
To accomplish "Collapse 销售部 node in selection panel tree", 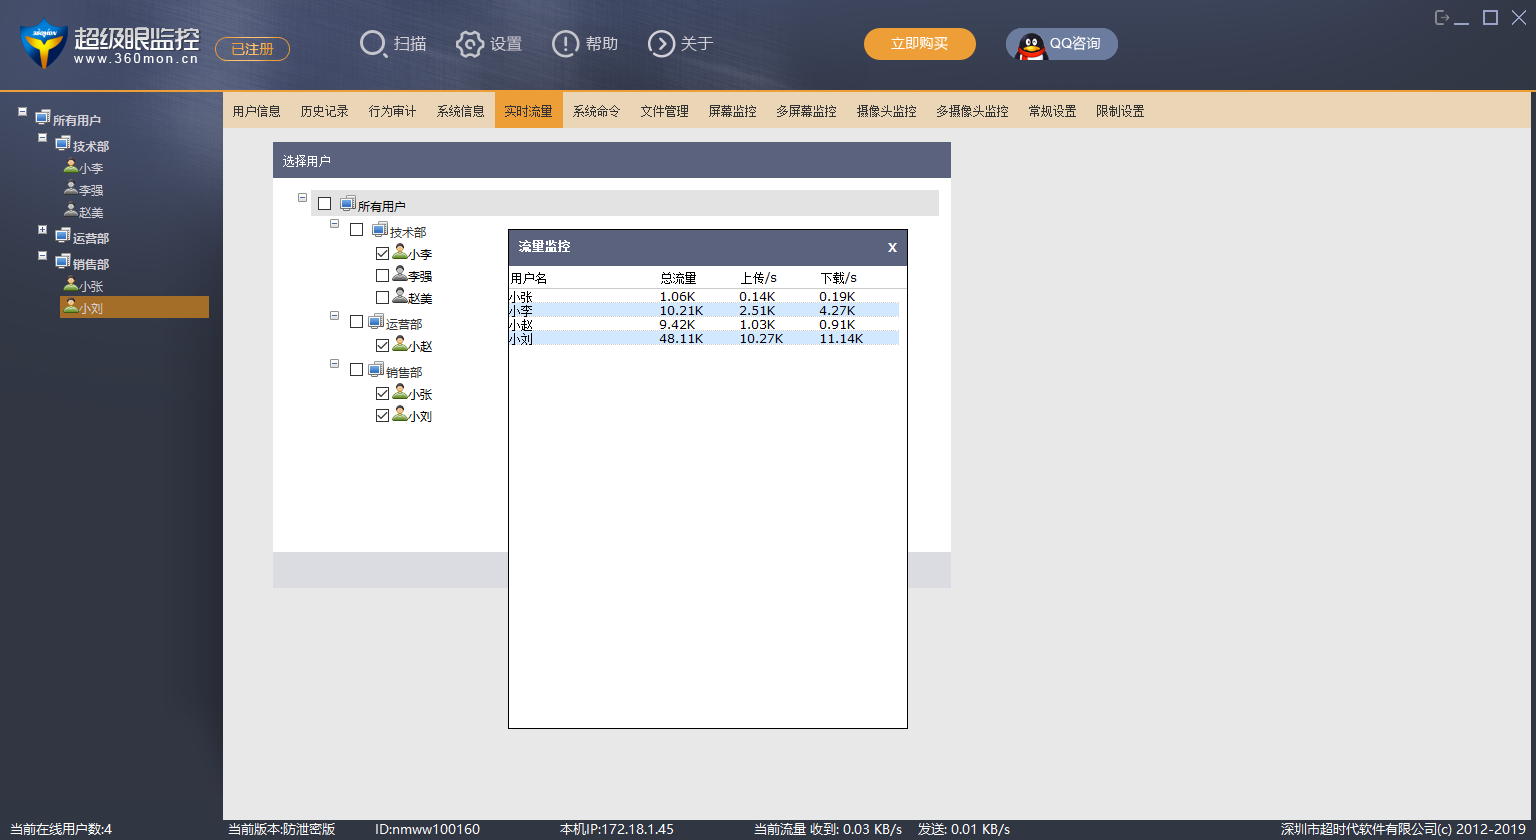I will click(x=335, y=364).
